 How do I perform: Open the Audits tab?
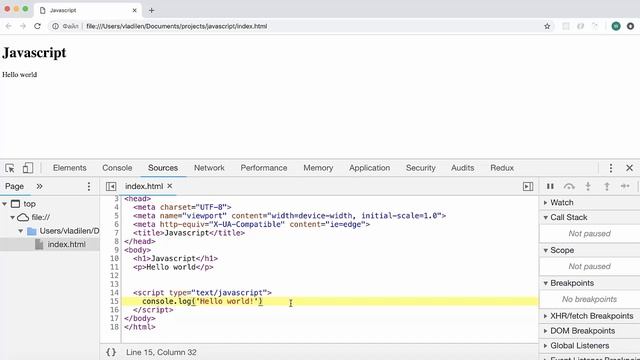click(x=462, y=168)
